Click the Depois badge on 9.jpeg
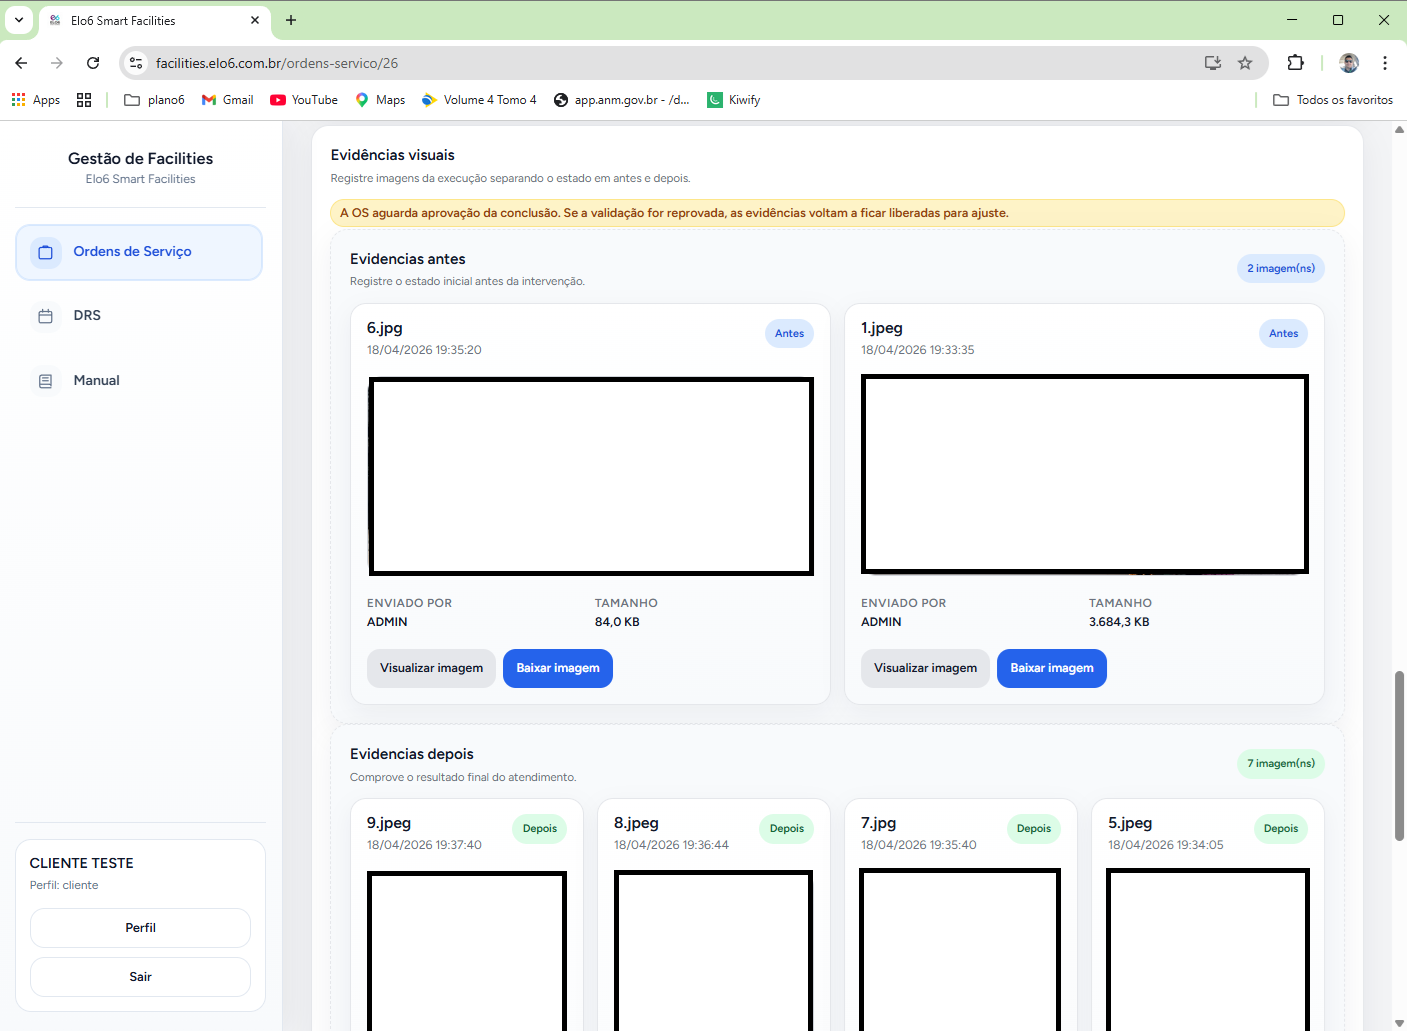This screenshot has width=1407, height=1031. (540, 829)
